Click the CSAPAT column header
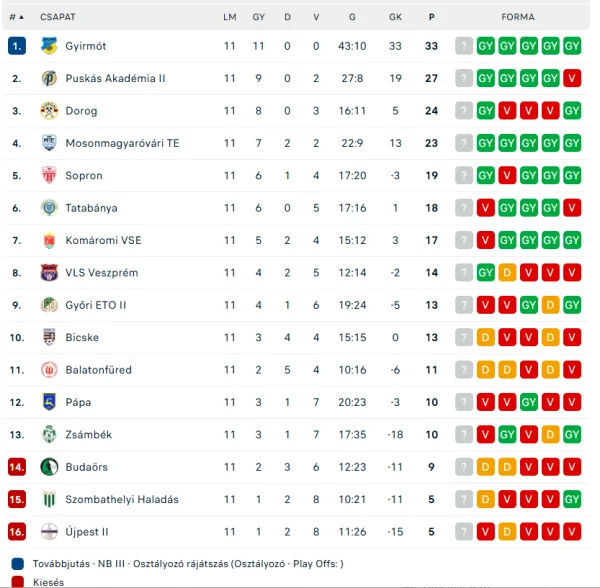This screenshot has width=600, height=588. click(x=58, y=17)
